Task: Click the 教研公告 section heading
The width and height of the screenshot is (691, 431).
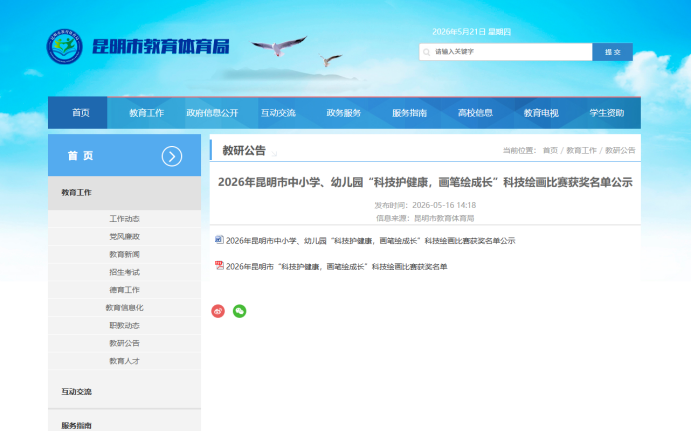Action: [244, 150]
